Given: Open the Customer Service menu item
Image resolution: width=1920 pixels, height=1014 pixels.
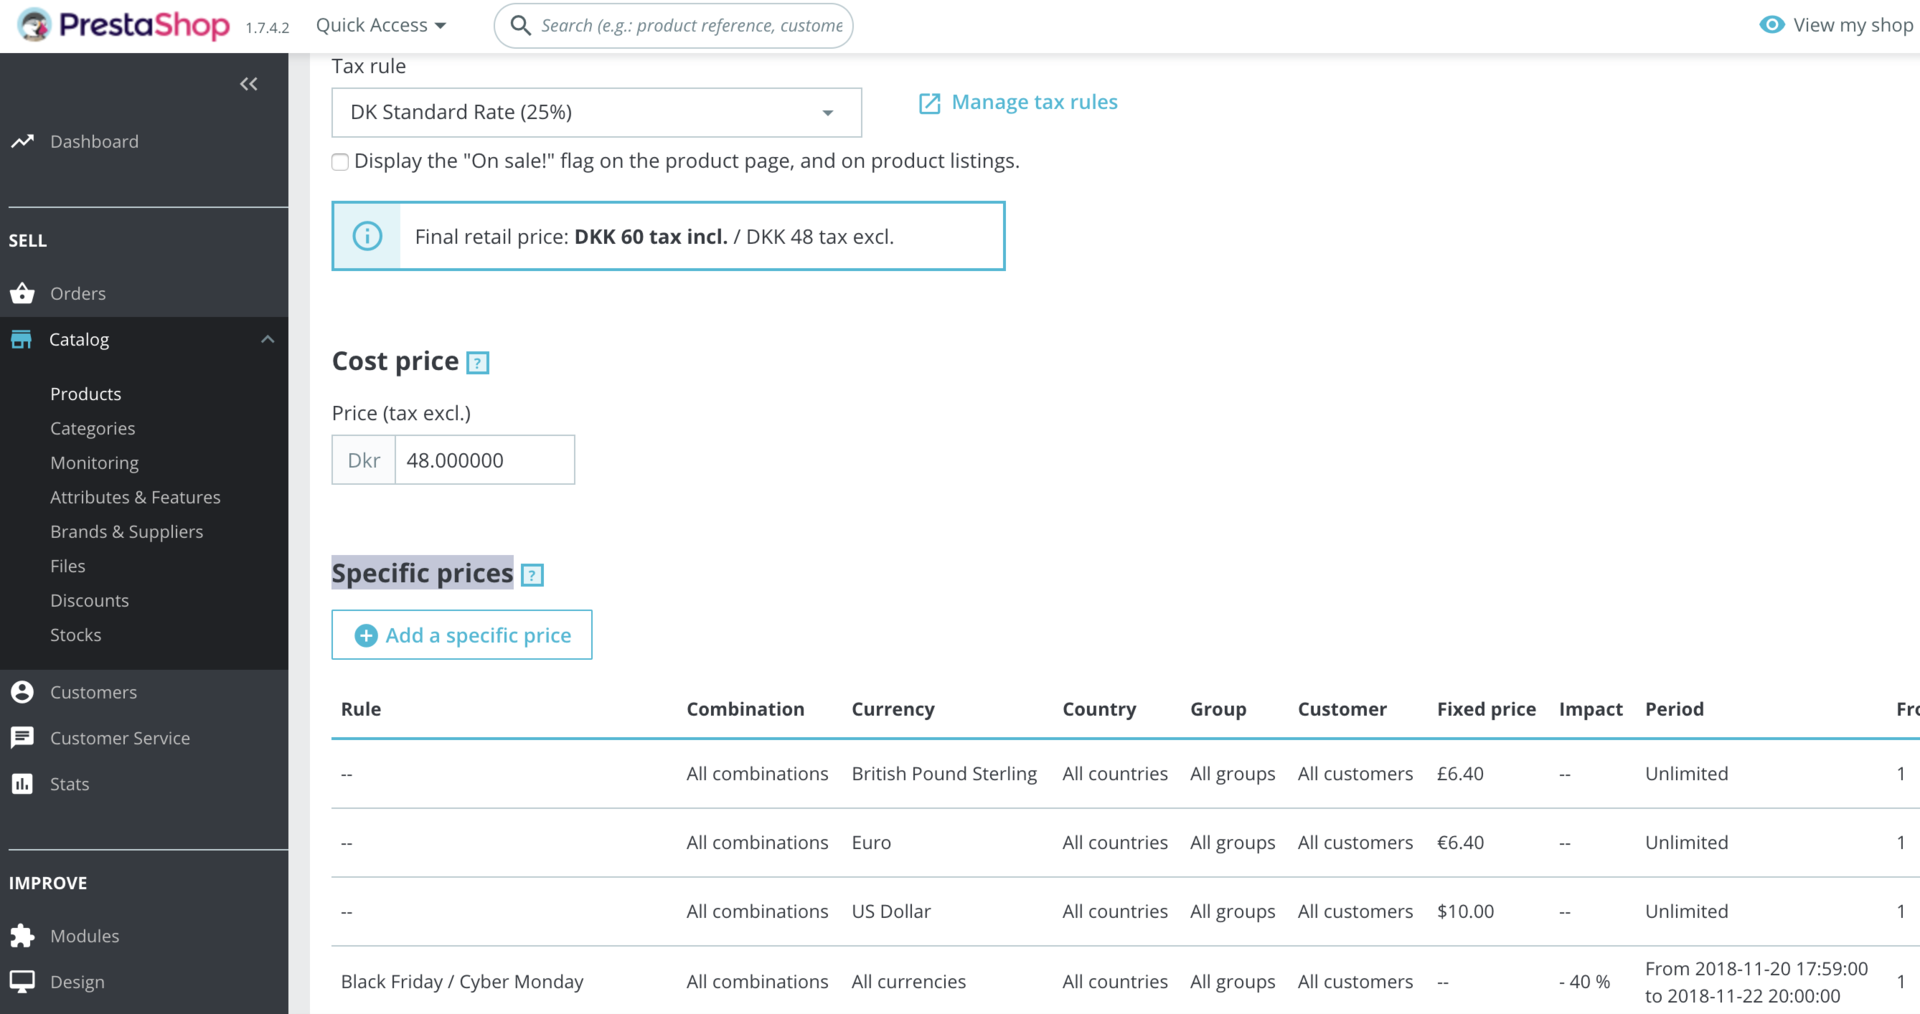Looking at the screenshot, I should (120, 738).
